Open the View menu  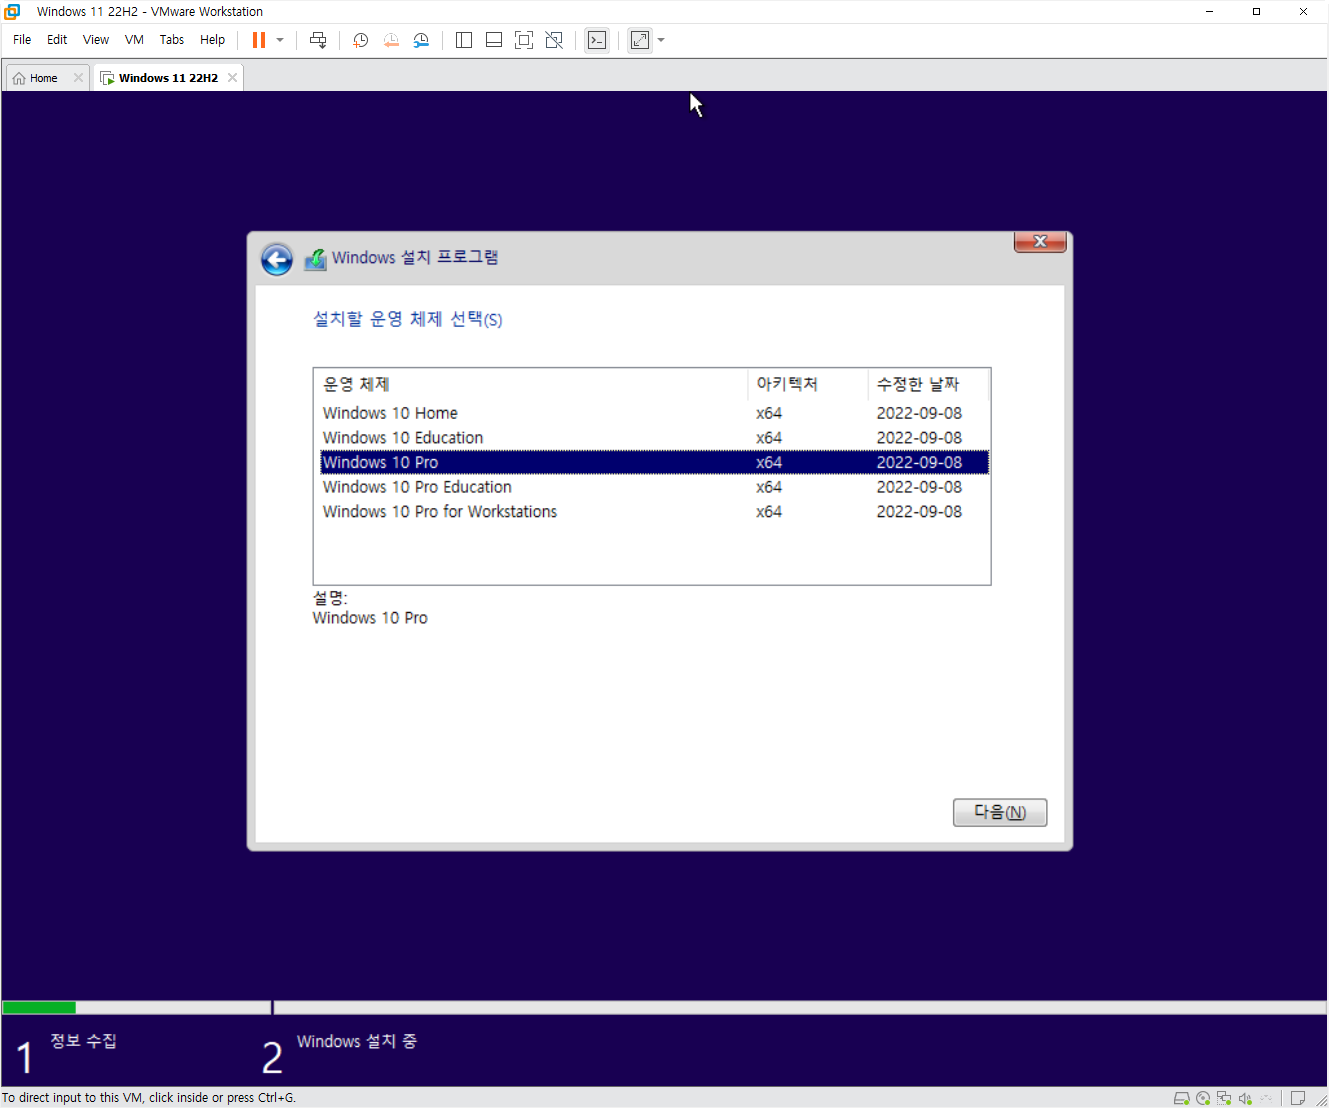point(96,40)
